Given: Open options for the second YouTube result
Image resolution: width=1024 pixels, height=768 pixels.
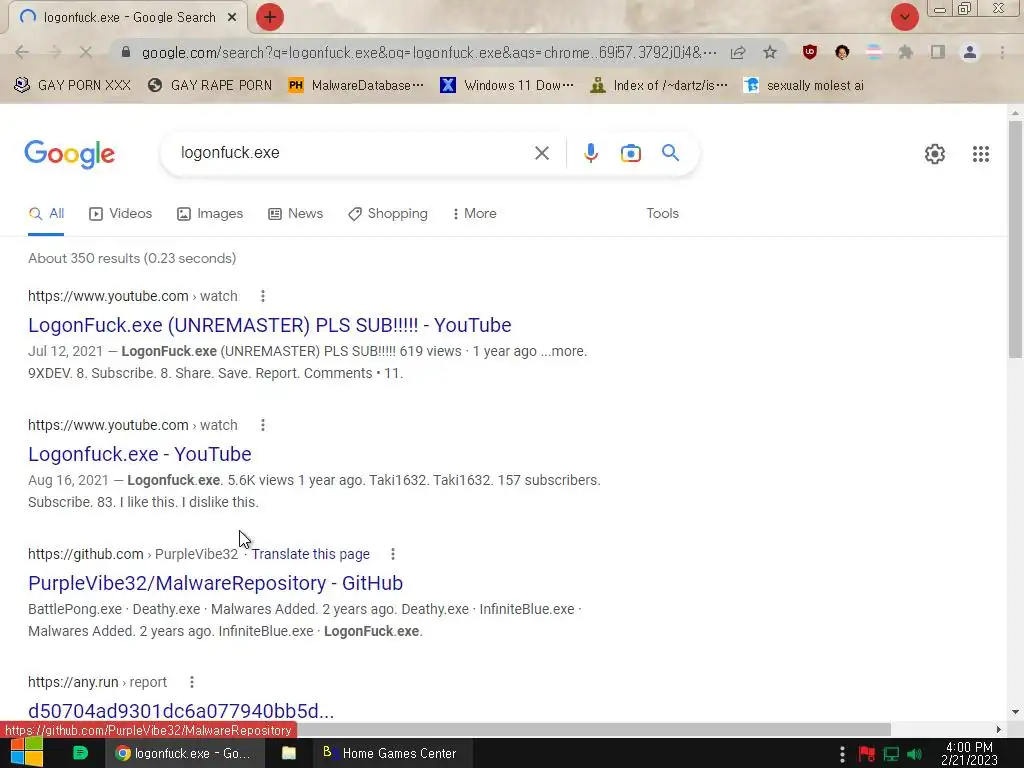Looking at the screenshot, I should coord(263,425).
